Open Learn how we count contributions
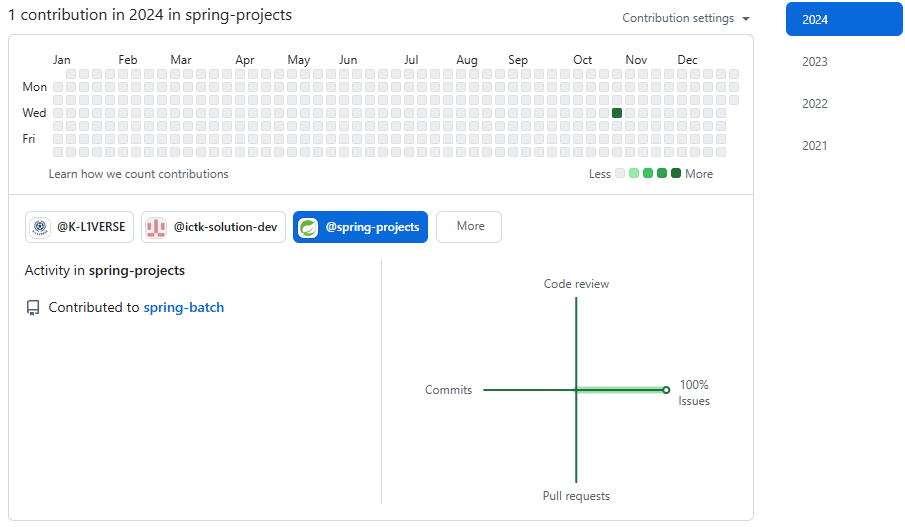Image resolution: width=905 pixels, height=527 pixels. point(139,174)
